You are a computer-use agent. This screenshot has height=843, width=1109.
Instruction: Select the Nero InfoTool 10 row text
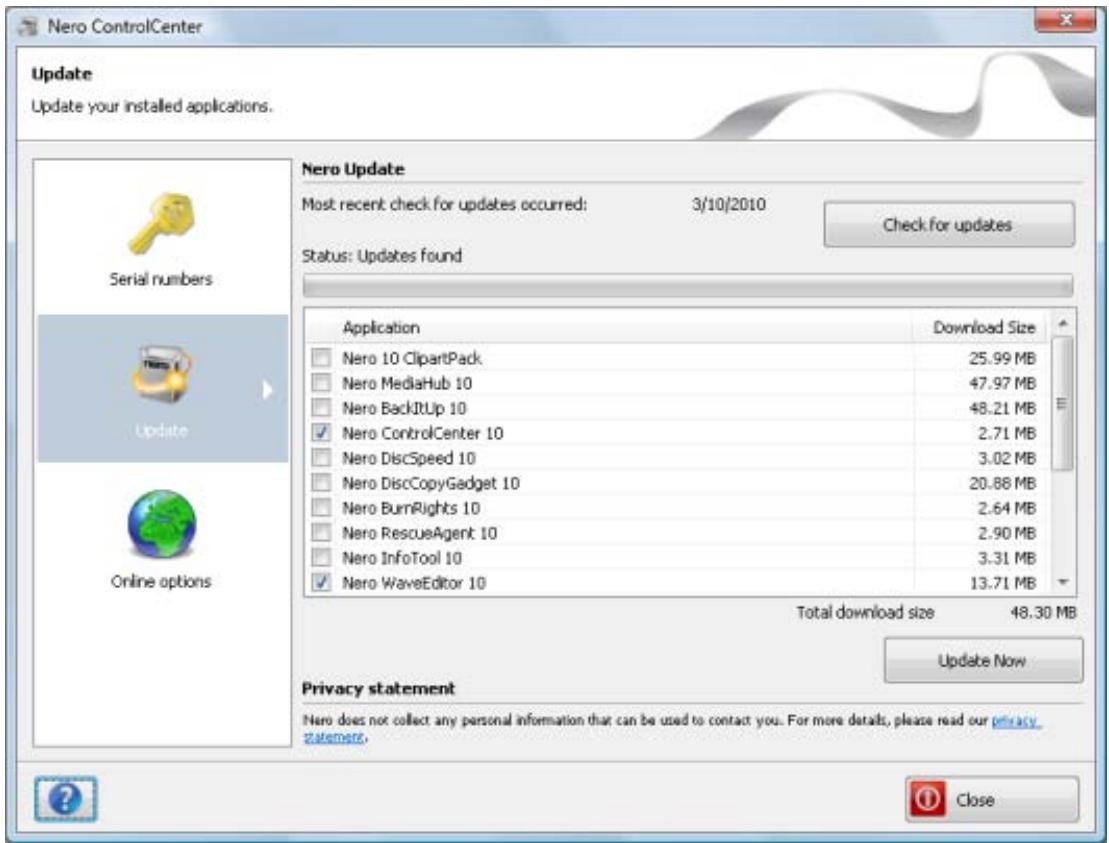coord(402,558)
